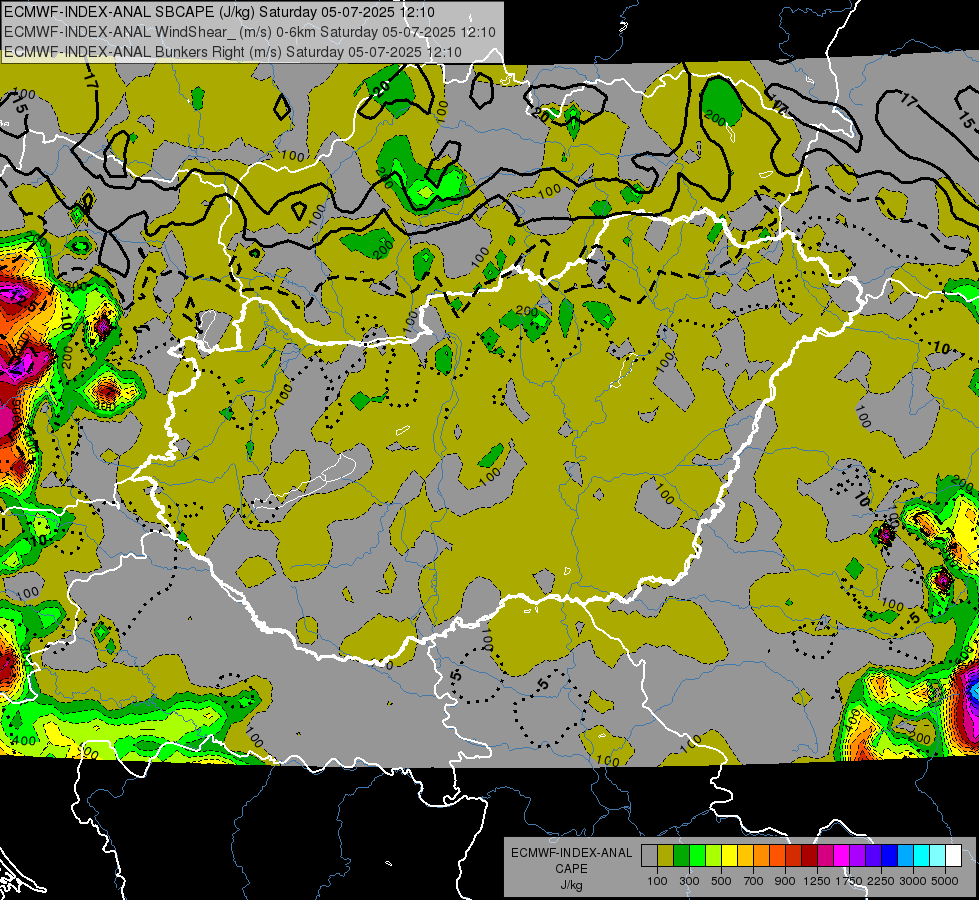Select the gray legend swatch below 100
The height and width of the screenshot is (900, 979).
click(649, 855)
